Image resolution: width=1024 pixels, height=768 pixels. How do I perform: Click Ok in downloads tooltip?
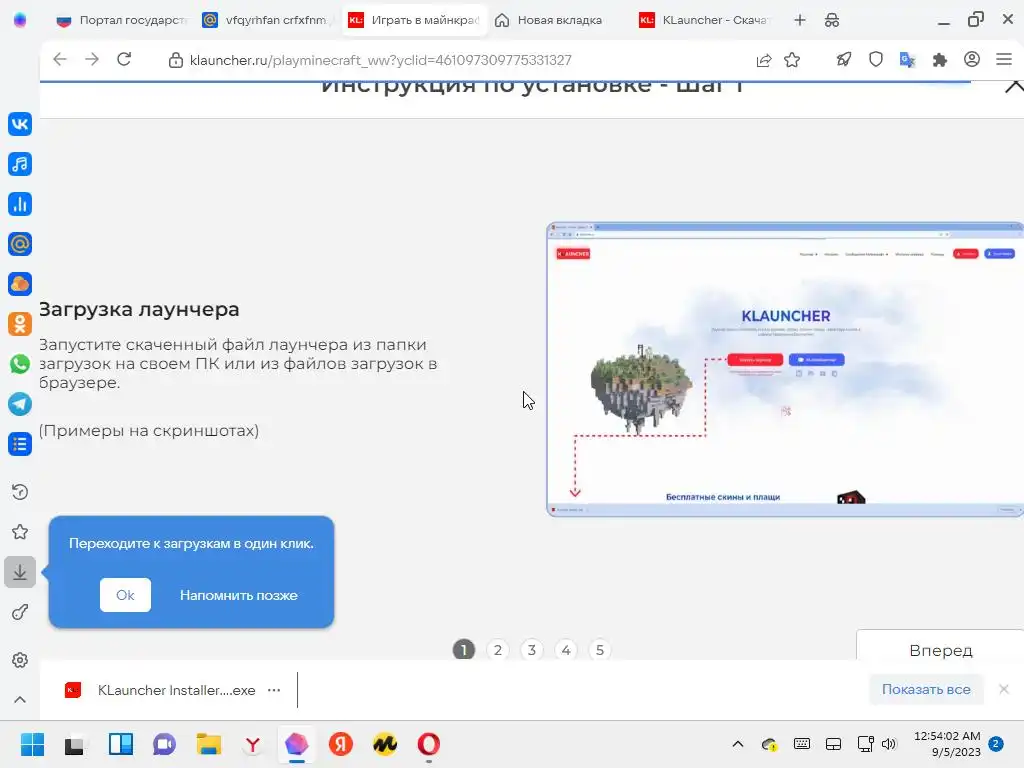pyautogui.click(x=125, y=595)
